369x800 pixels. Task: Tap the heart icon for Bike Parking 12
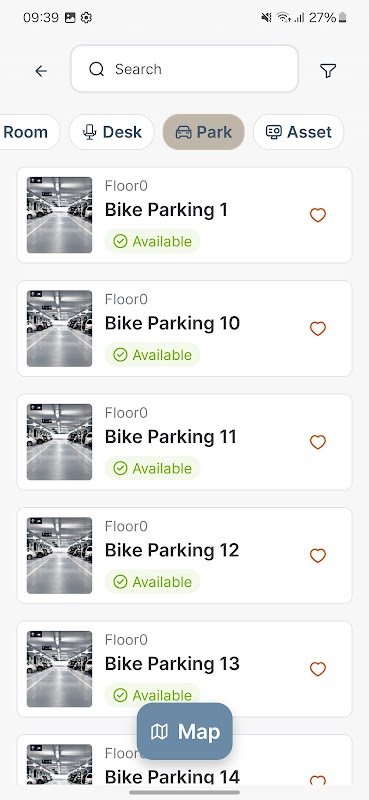[x=318, y=556]
